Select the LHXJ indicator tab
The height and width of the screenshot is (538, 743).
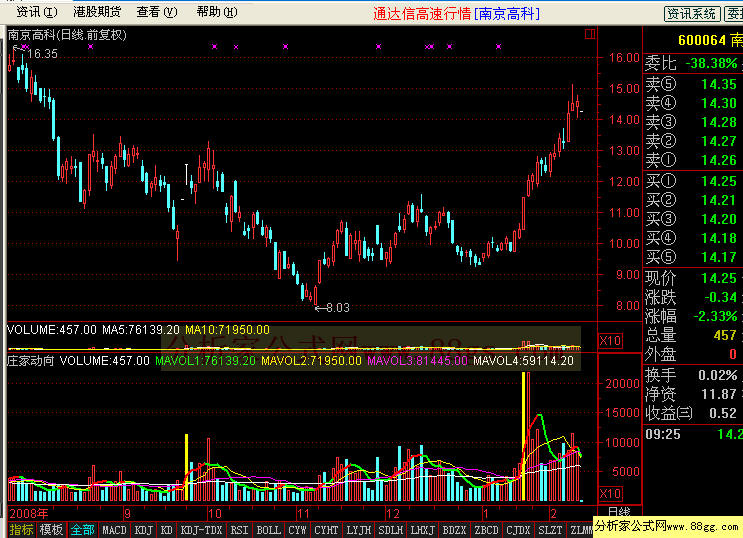coord(423,530)
